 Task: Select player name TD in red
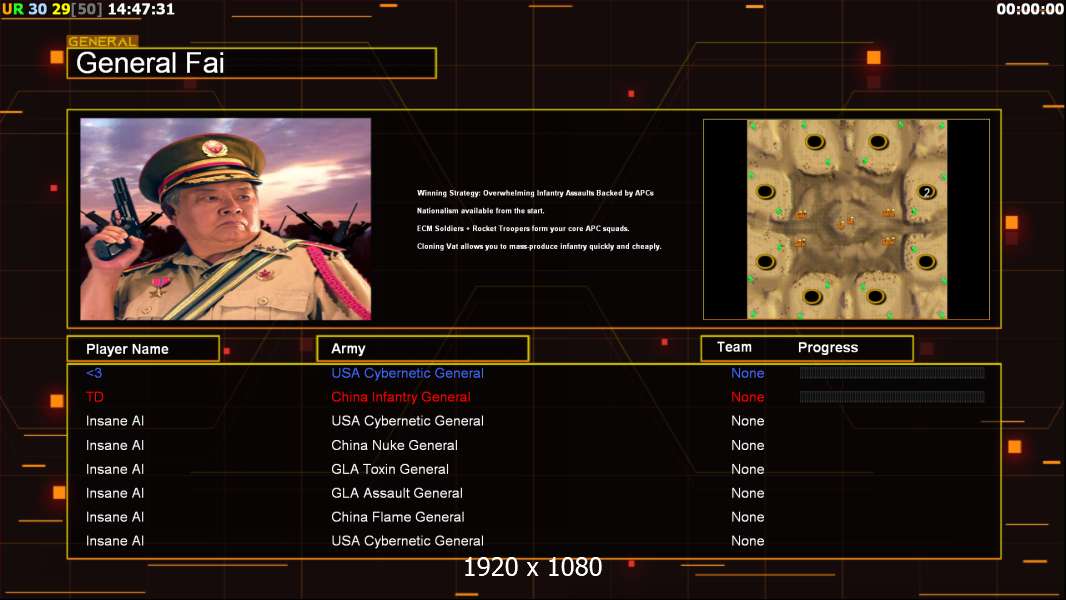pyautogui.click(x=94, y=397)
